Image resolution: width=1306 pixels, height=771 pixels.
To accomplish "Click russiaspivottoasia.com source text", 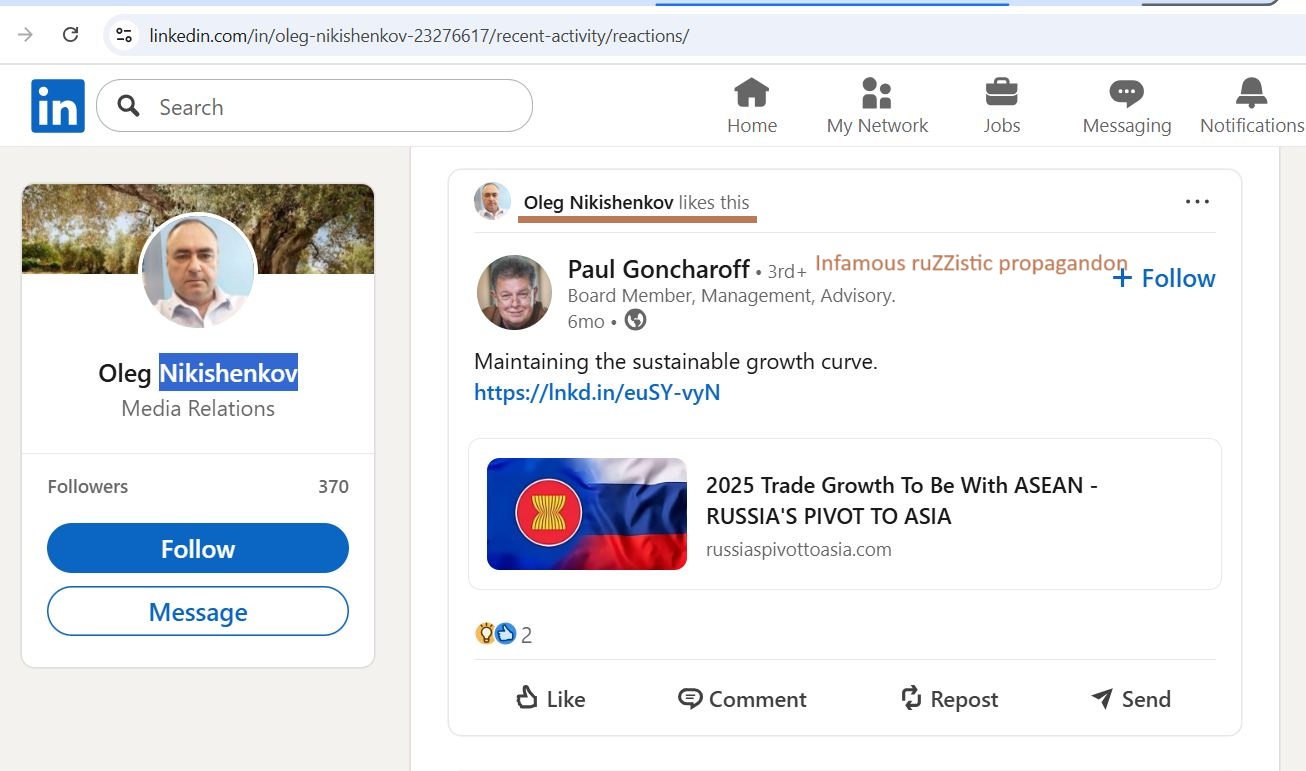I will coord(798,550).
